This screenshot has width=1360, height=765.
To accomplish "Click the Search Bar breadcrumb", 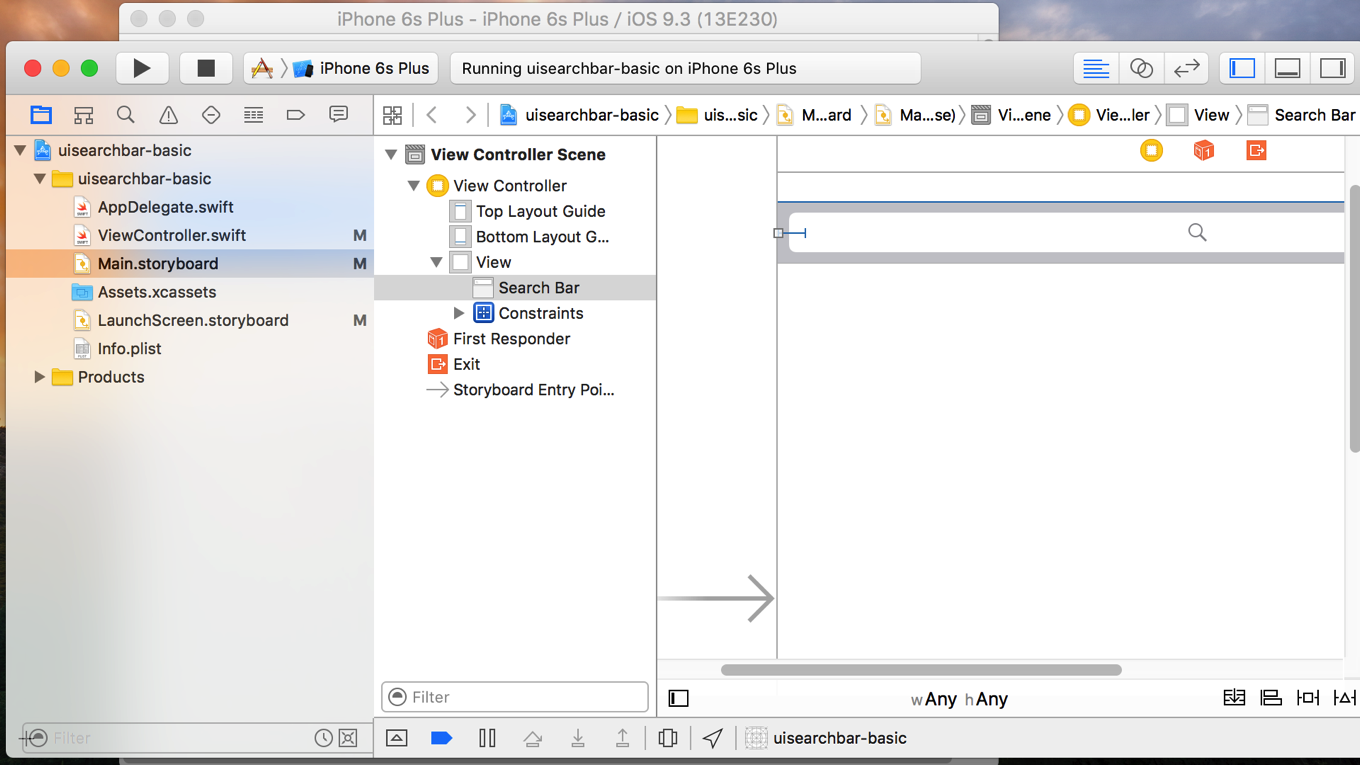I will [1302, 115].
